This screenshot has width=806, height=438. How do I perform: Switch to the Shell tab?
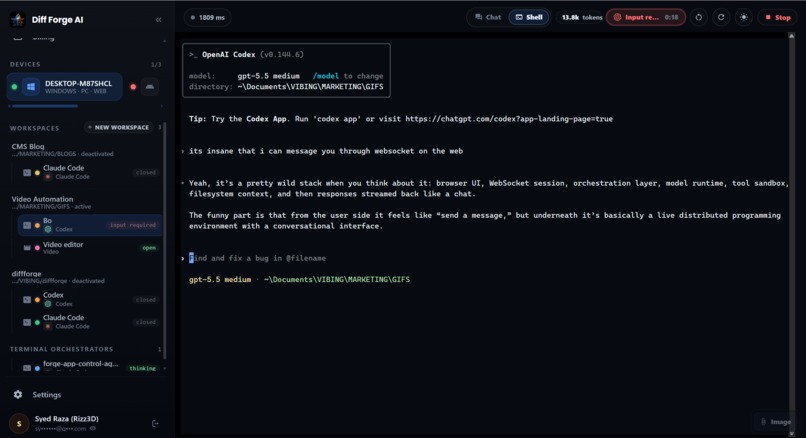point(529,17)
